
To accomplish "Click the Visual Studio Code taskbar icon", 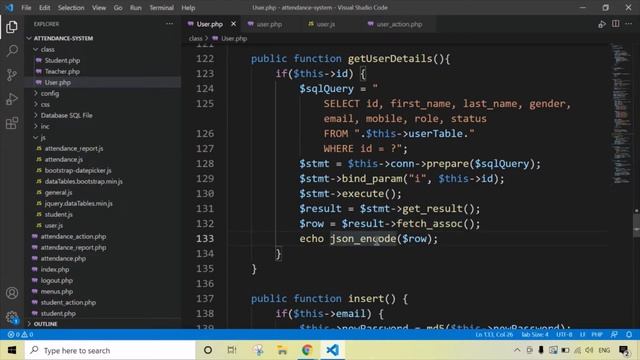I will pos(332,350).
